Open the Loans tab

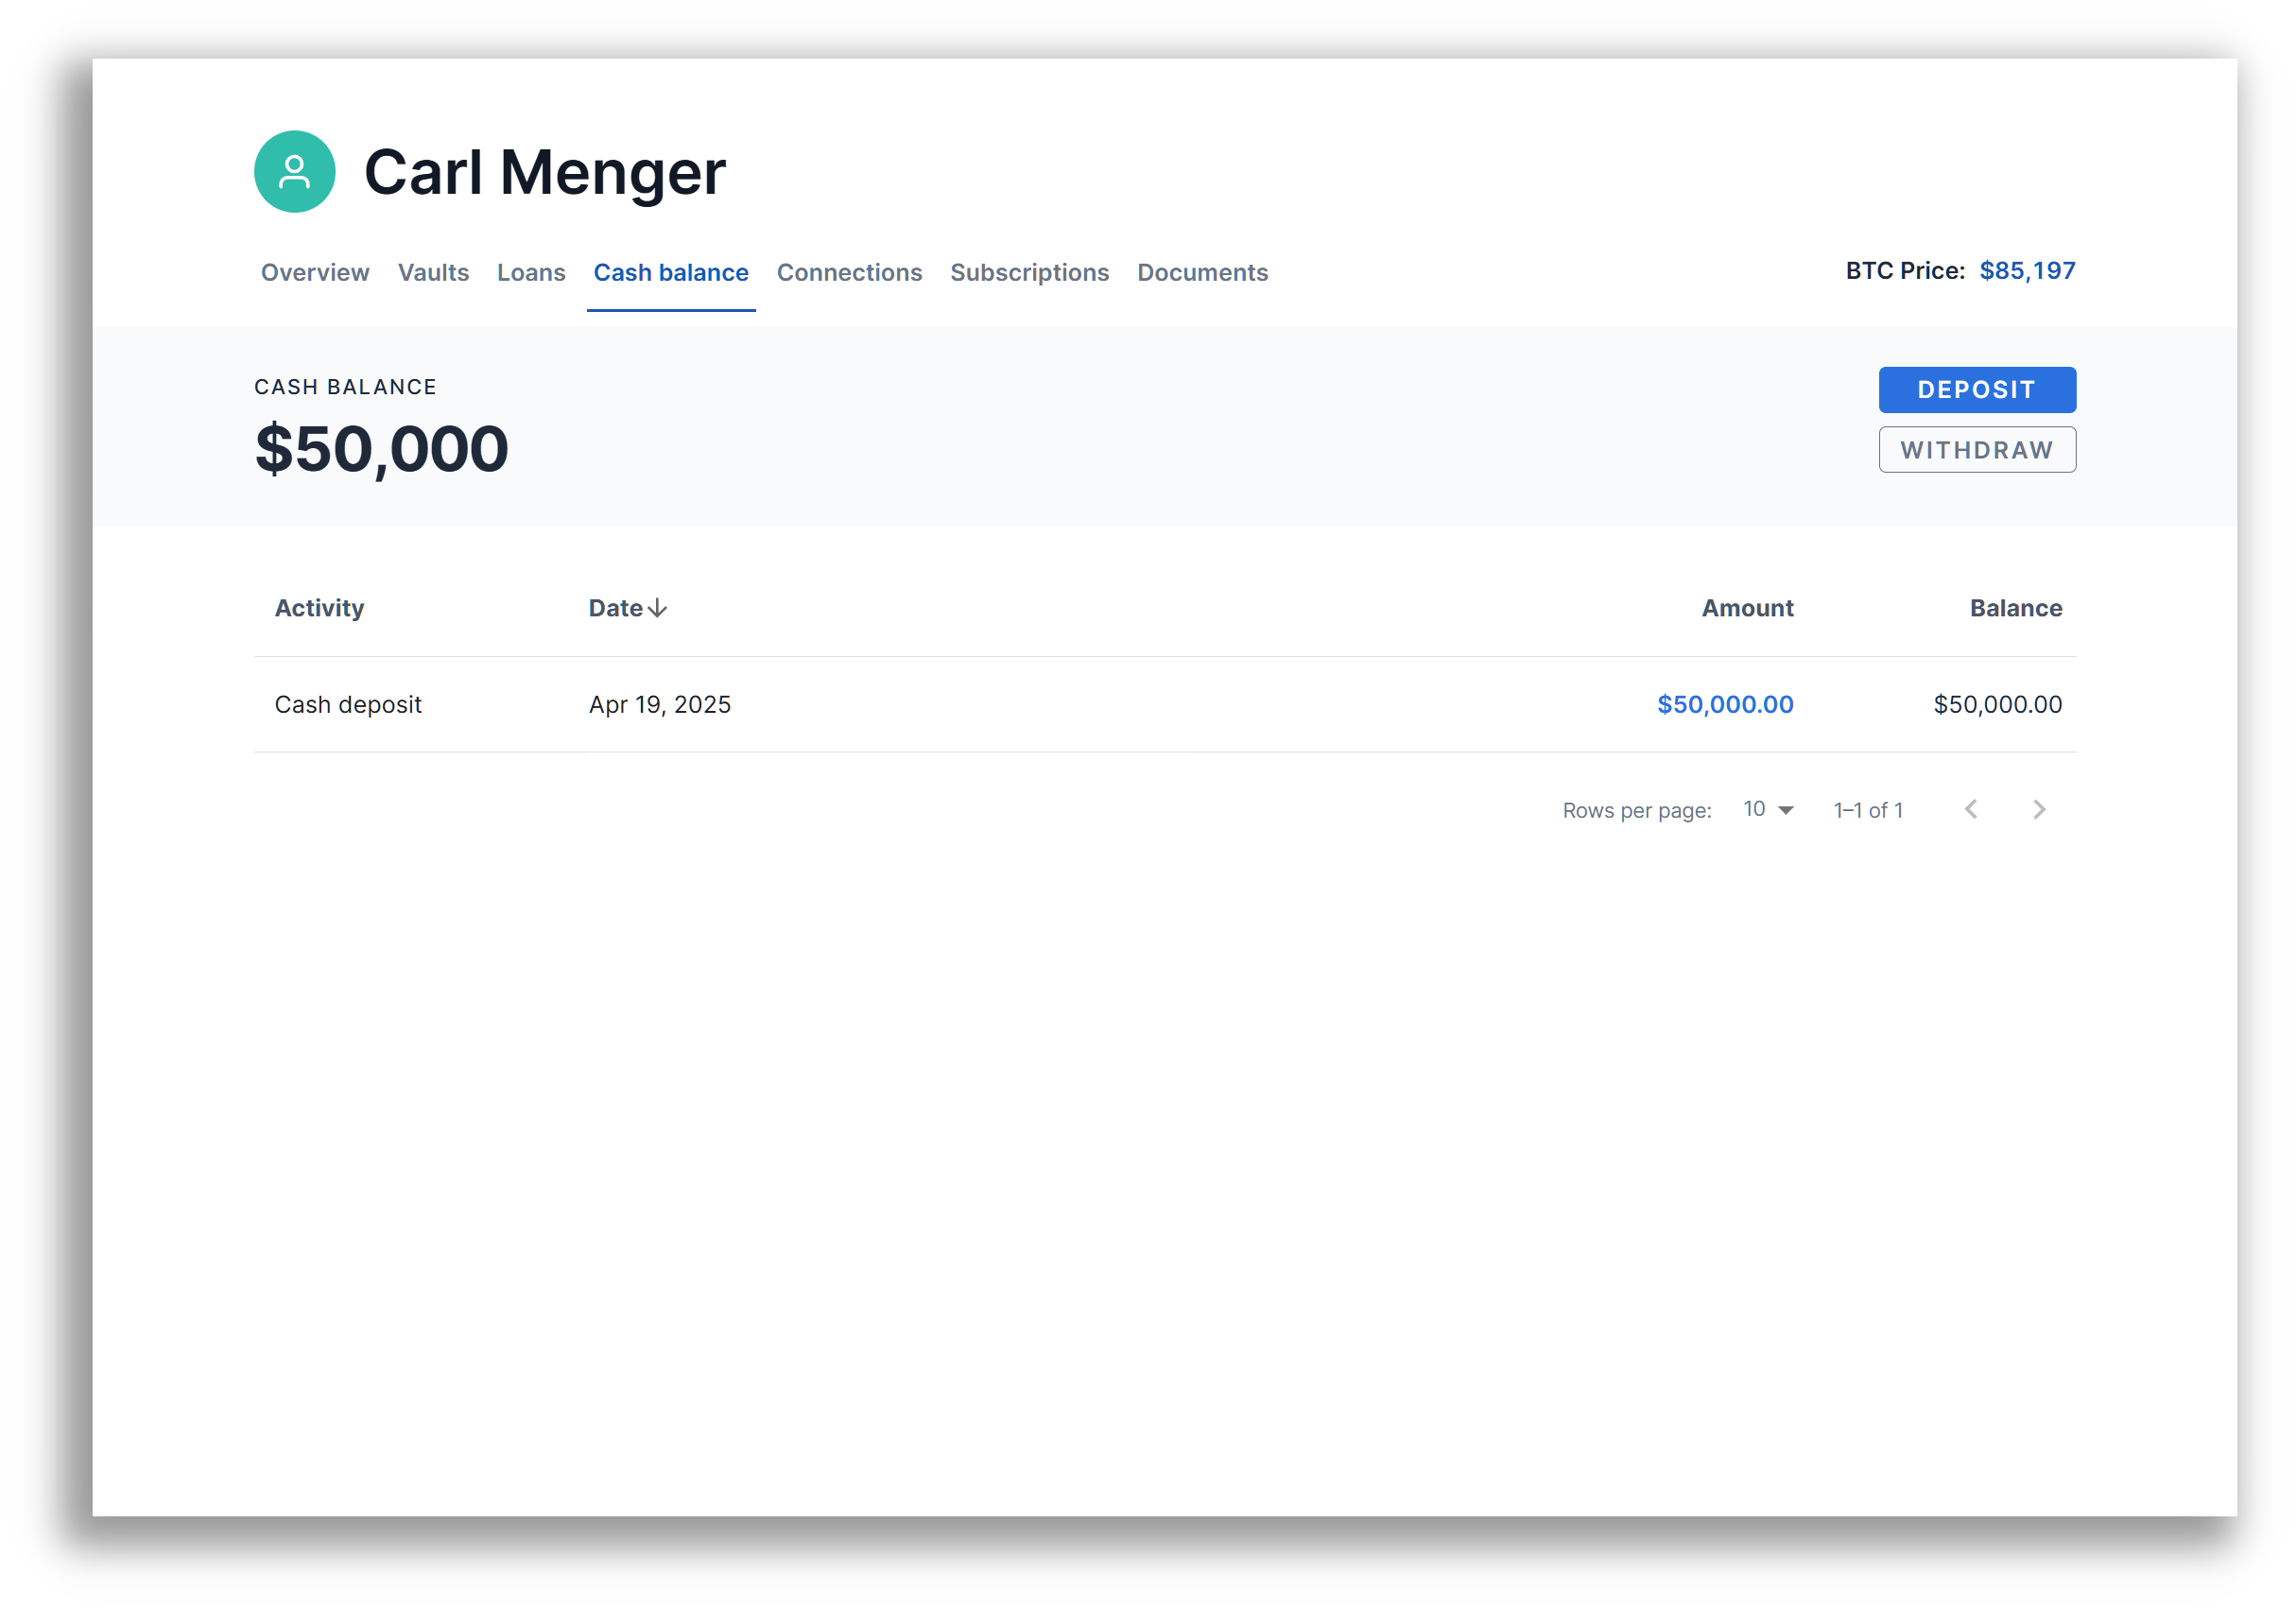coord(531,272)
